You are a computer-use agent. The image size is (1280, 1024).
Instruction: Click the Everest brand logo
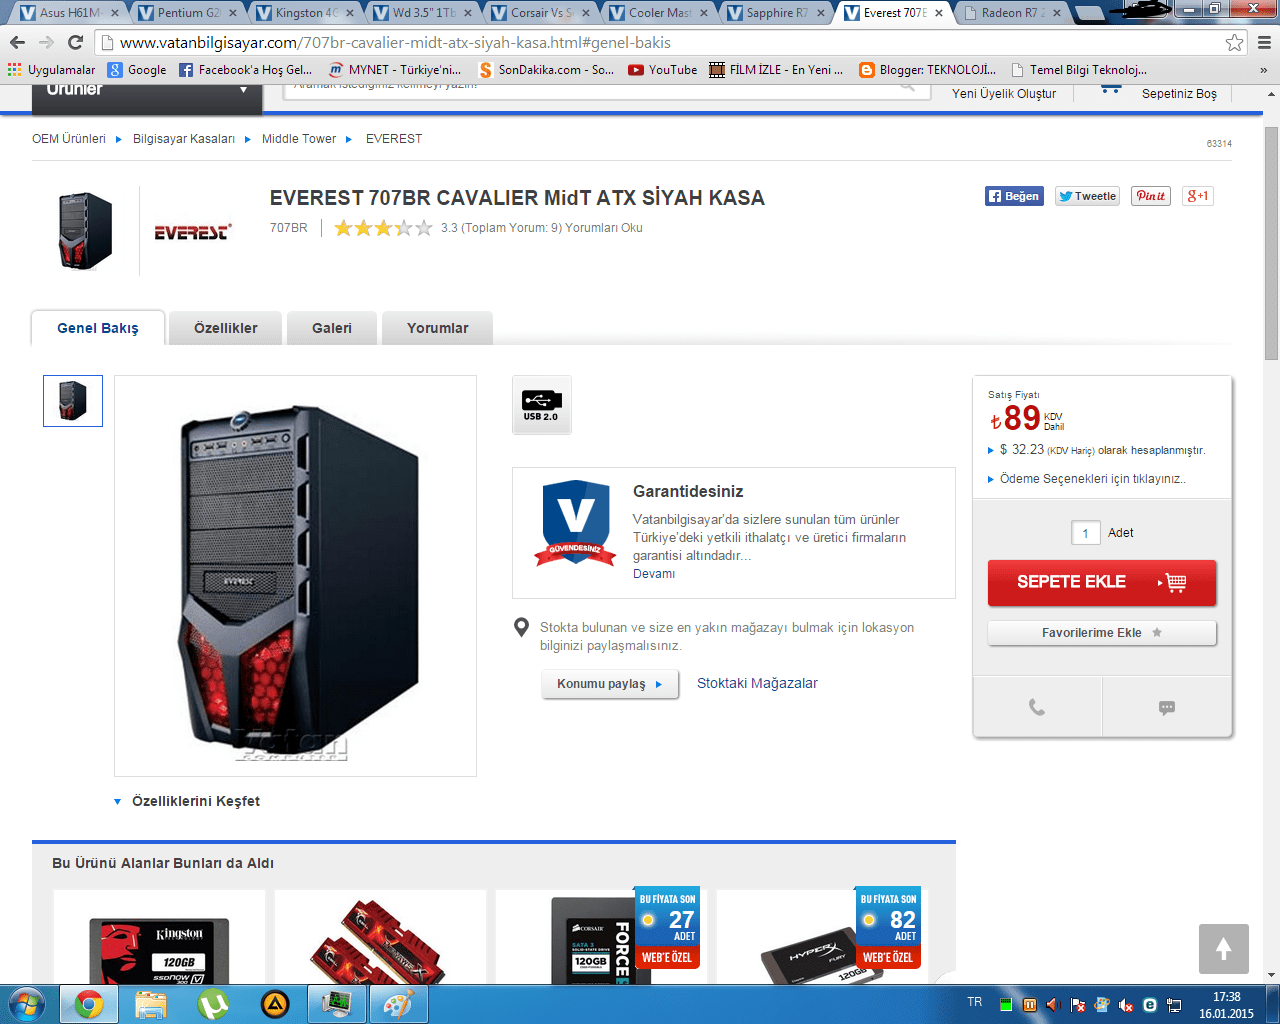pyautogui.click(x=193, y=232)
